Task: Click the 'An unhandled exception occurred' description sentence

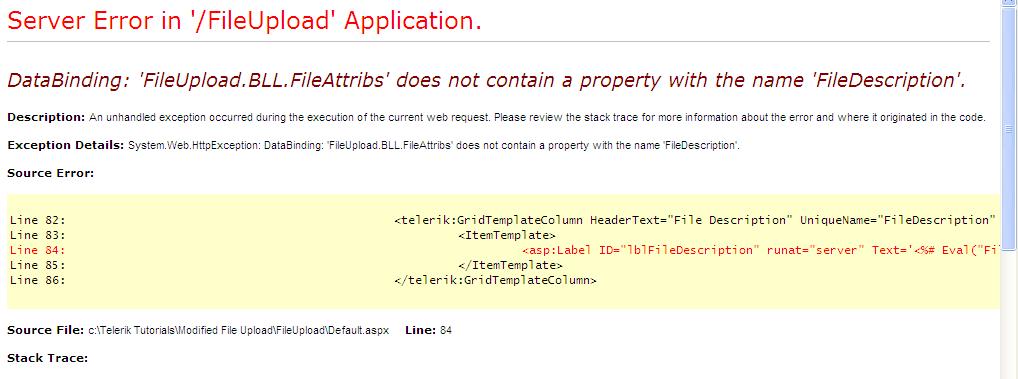Action: click(538, 117)
